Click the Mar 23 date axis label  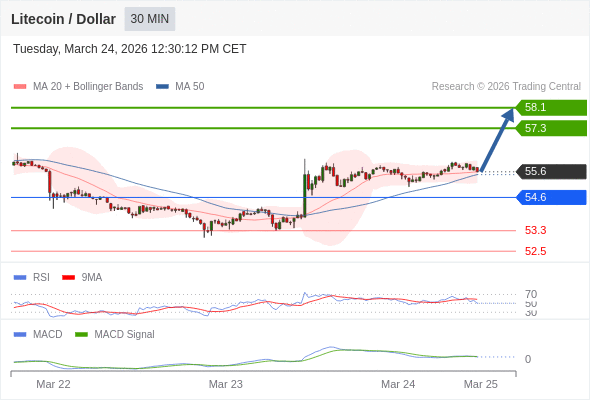pyautogui.click(x=226, y=384)
